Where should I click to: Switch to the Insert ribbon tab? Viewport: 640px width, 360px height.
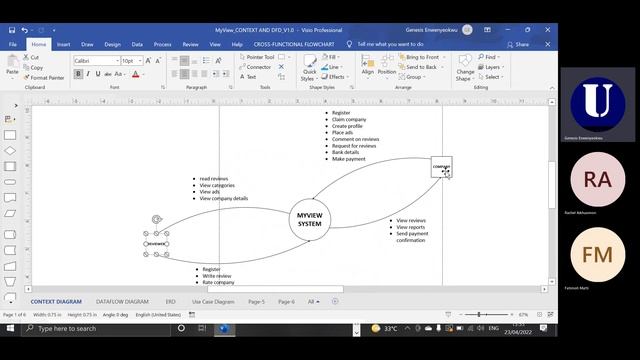63,44
